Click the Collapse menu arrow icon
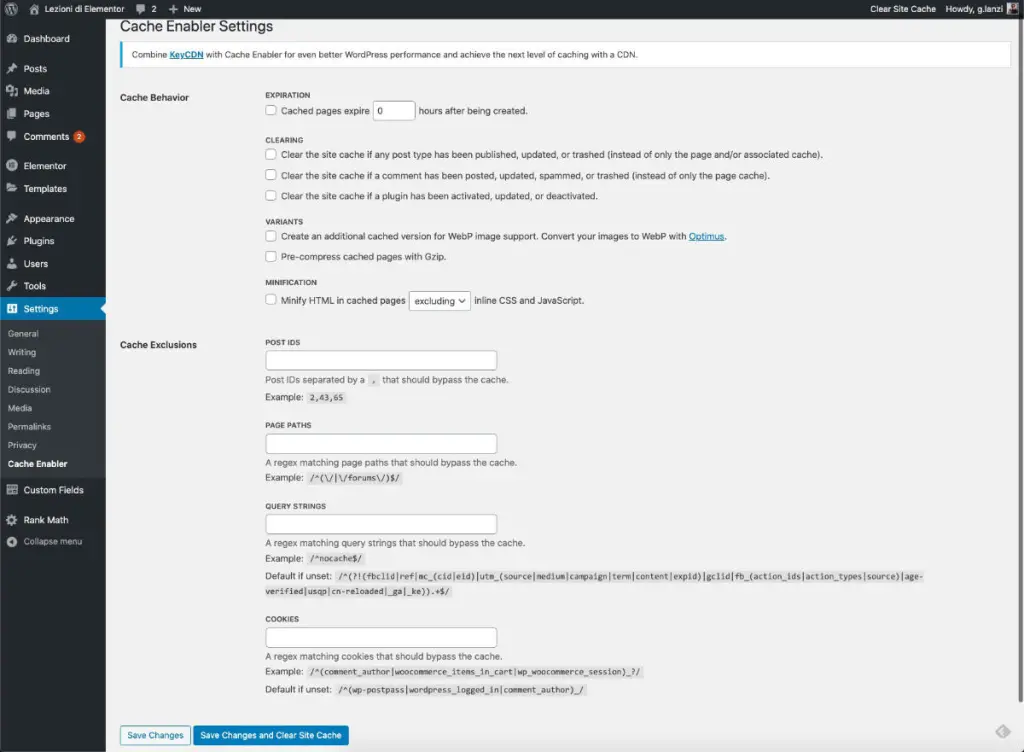 (x=12, y=542)
